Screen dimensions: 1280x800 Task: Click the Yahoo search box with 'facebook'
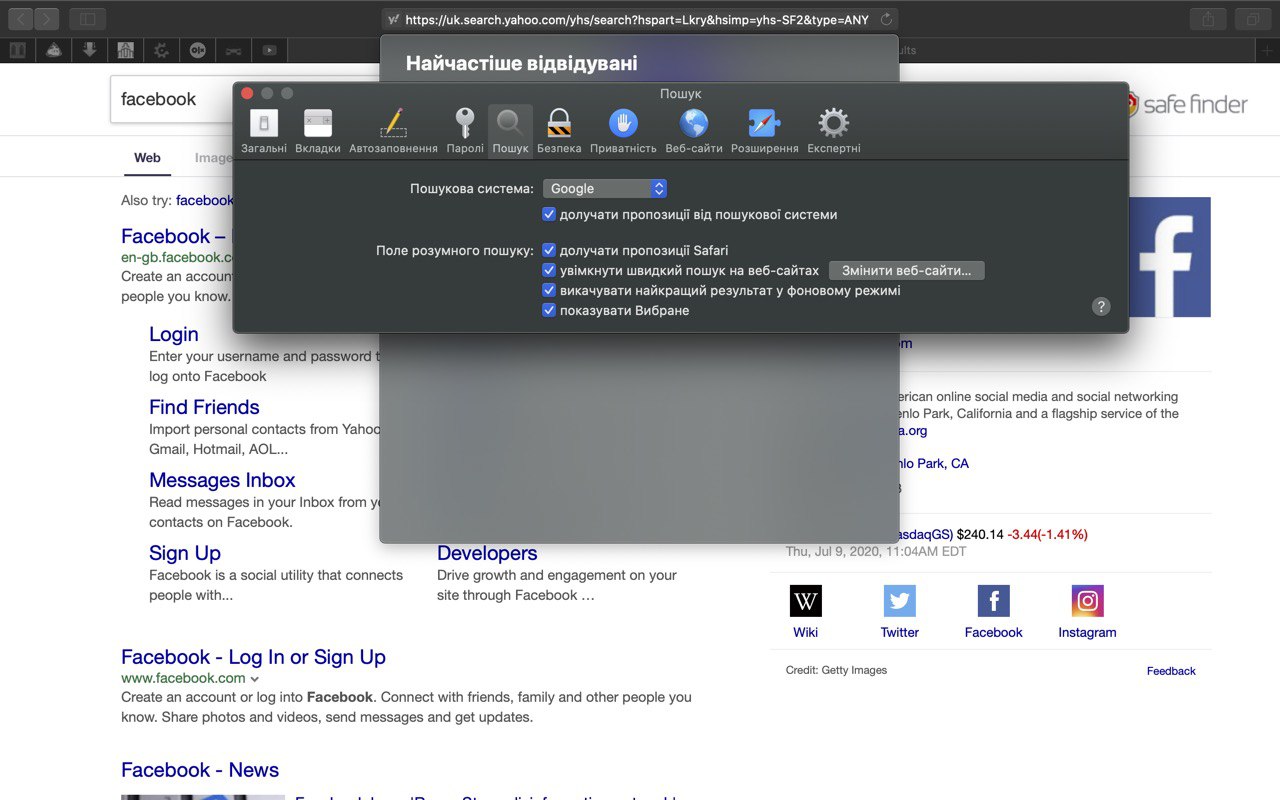pyautogui.click(x=172, y=99)
